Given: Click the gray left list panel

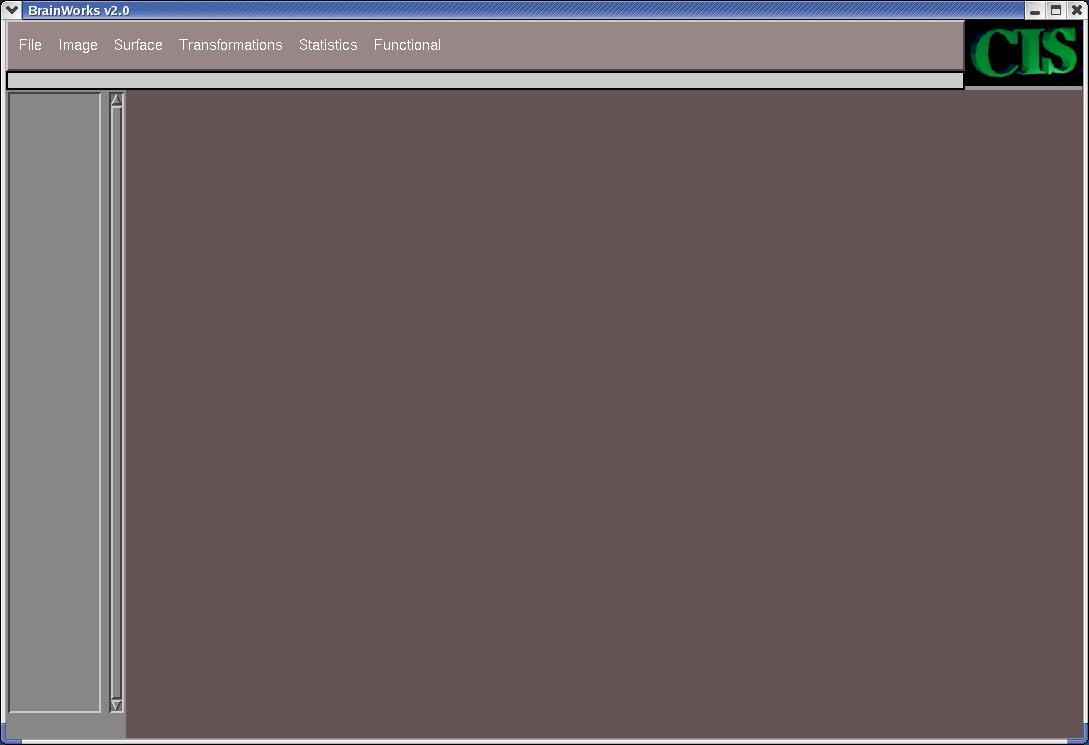Looking at the screenshot, I should click(54, 403).
